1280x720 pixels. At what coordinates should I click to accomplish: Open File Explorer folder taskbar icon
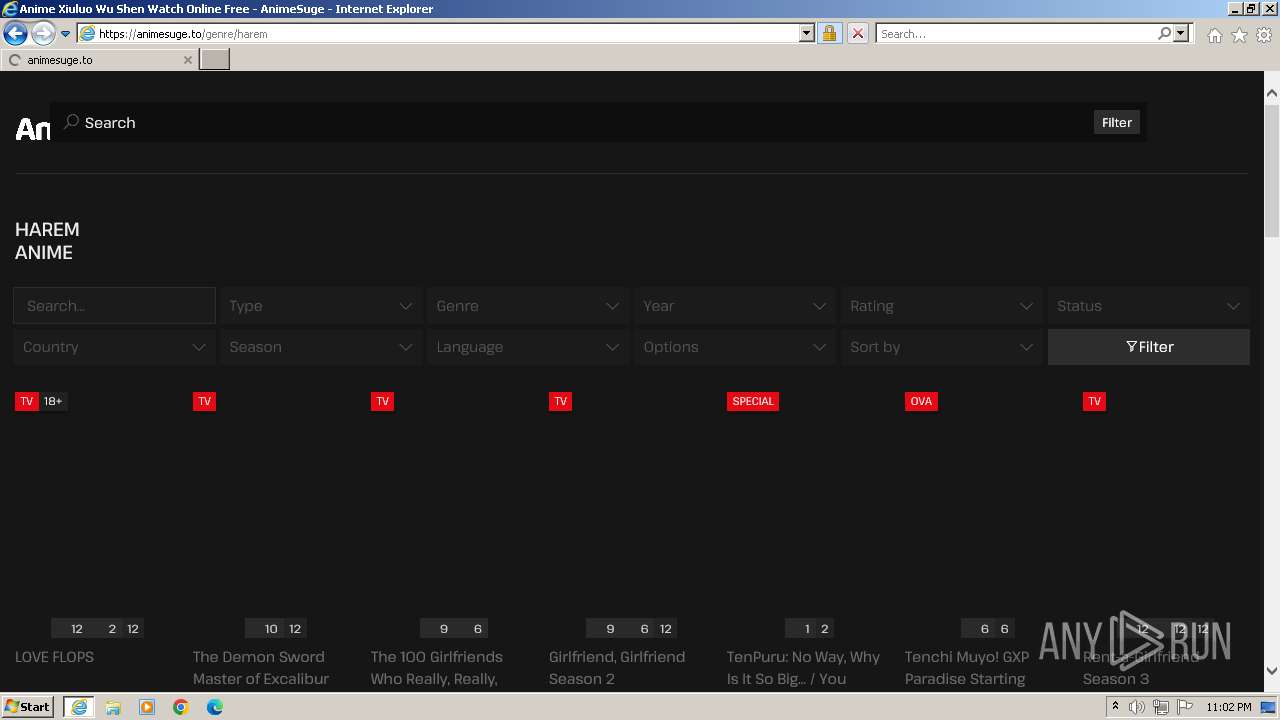[113, 707]
